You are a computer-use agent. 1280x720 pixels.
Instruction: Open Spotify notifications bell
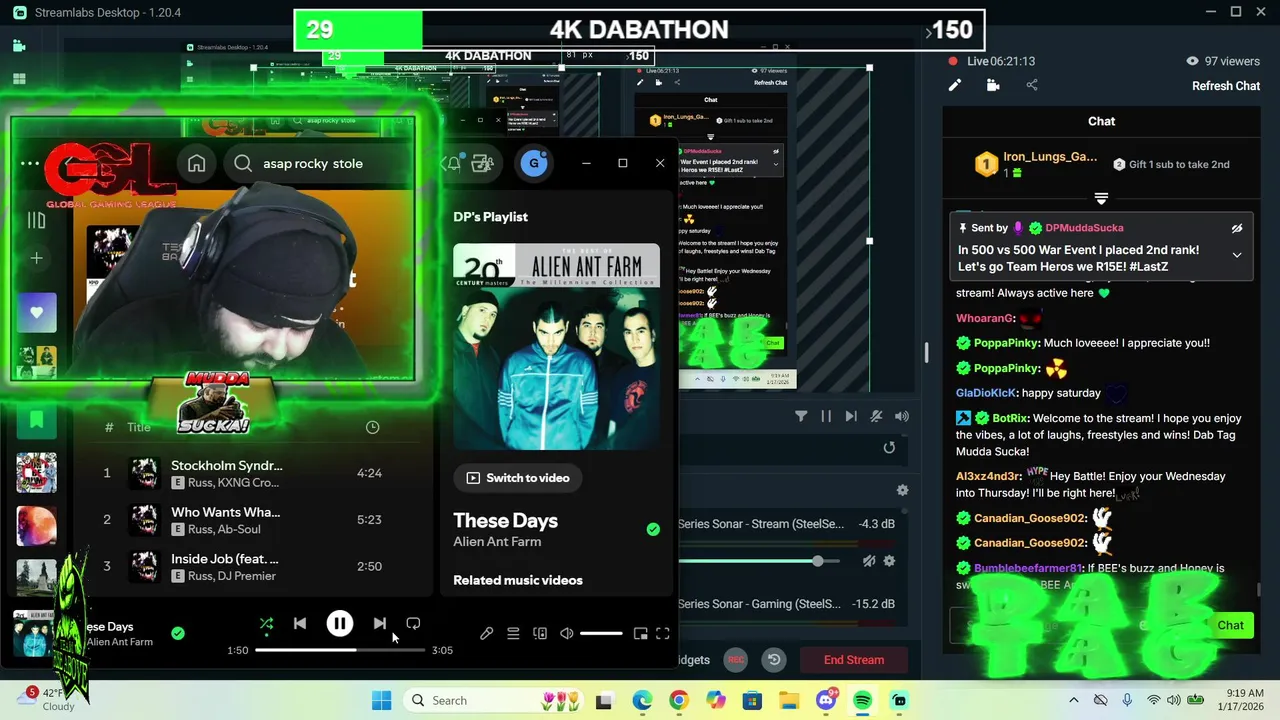[x=453, y=163]
